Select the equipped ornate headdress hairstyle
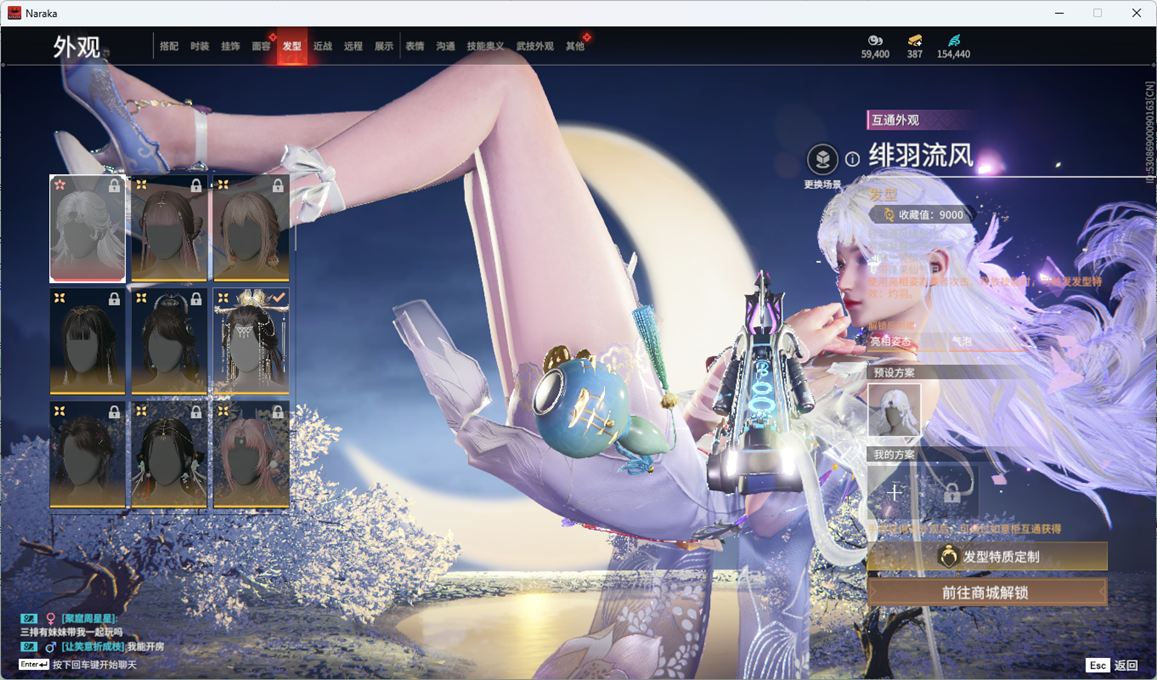This screenshot has height=680, width=1157. [251, 341]
